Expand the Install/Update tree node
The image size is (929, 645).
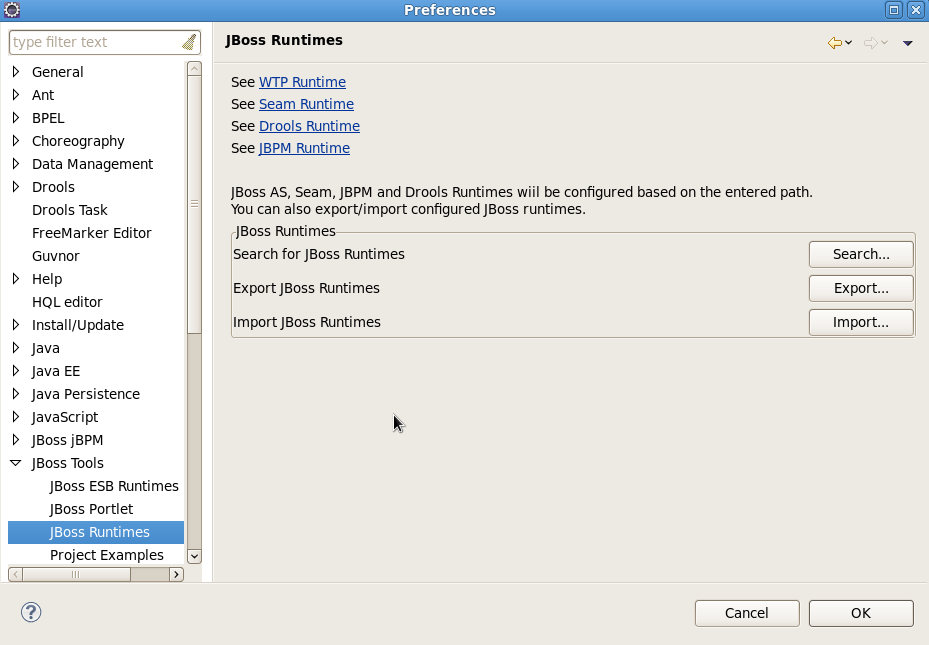click(x=16, y=325)
